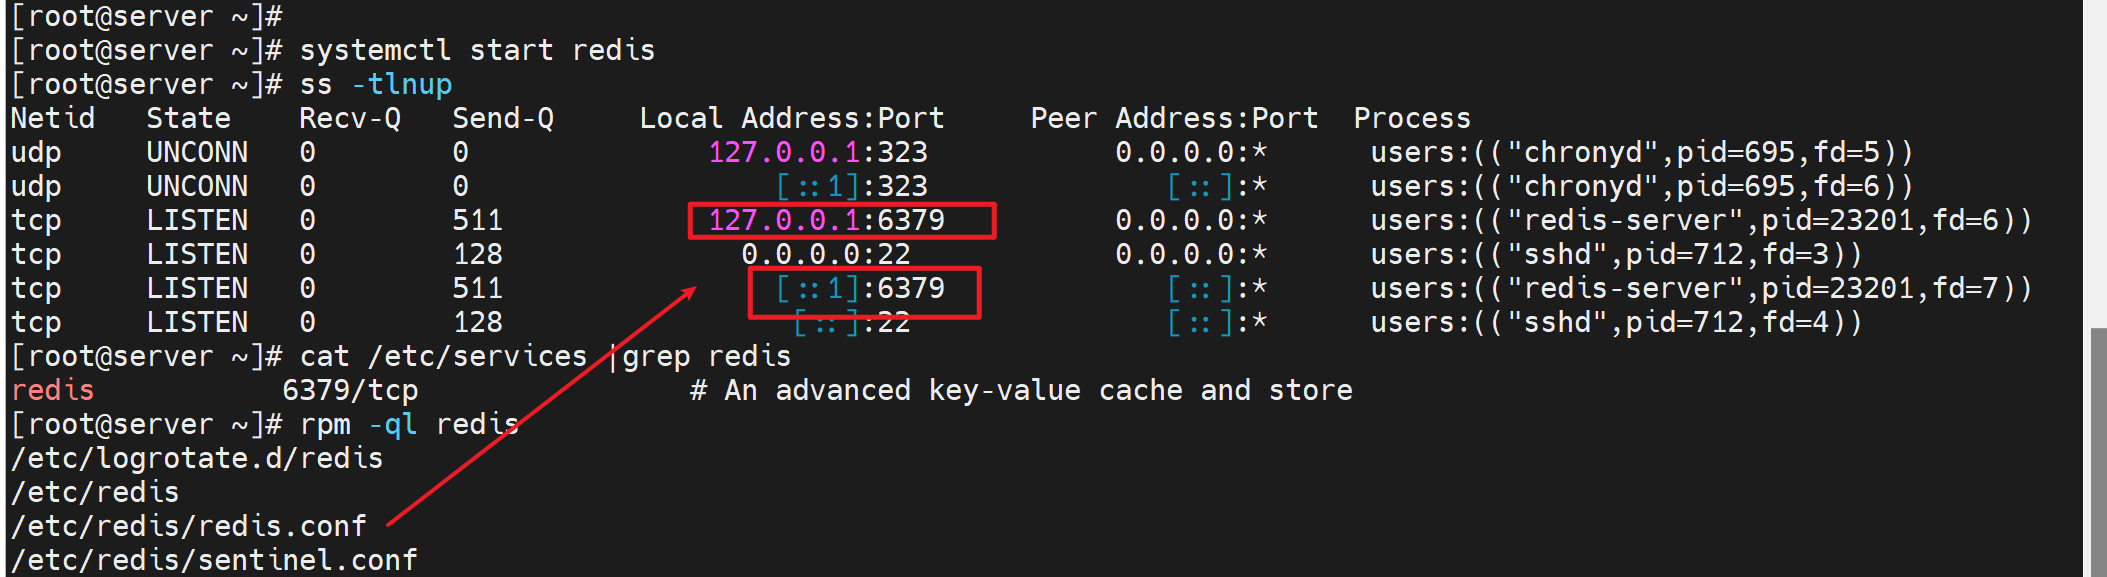Click the "Process" column header
2107x577 pixels.
(1412, 118)
